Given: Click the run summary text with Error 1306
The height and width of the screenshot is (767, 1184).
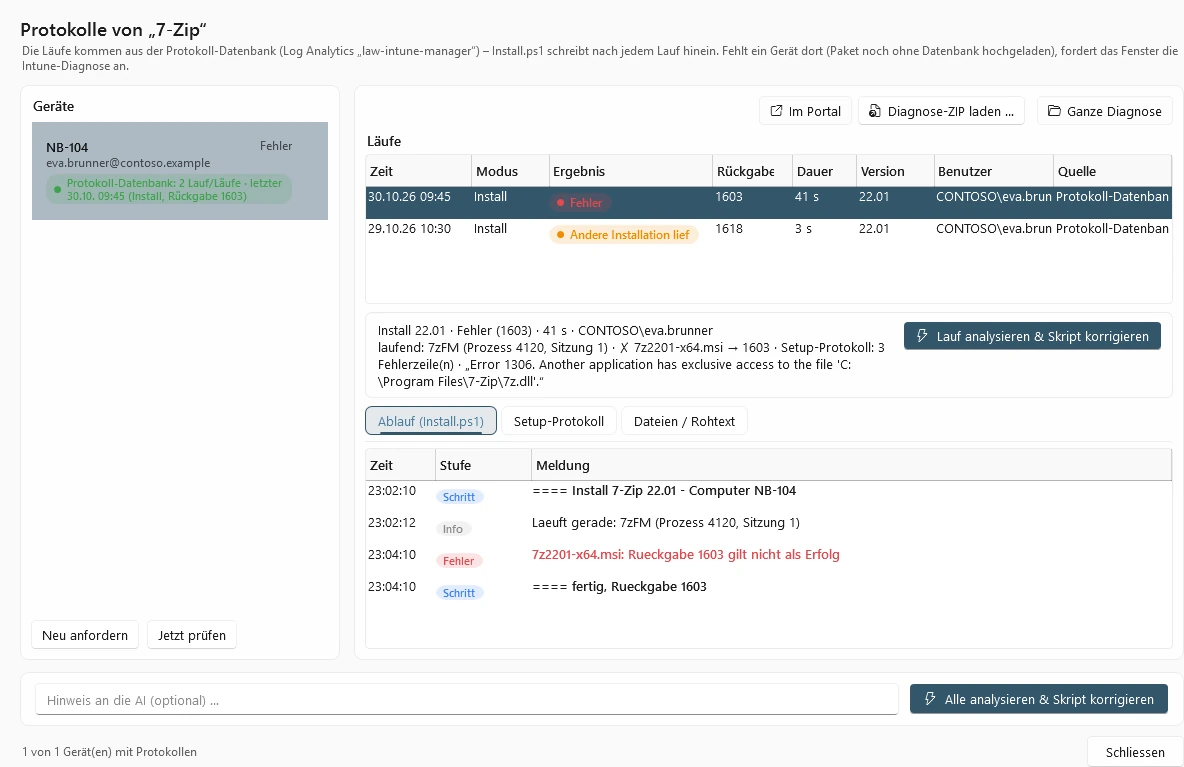Looking at the screenshot, I should tap(631, 356).
